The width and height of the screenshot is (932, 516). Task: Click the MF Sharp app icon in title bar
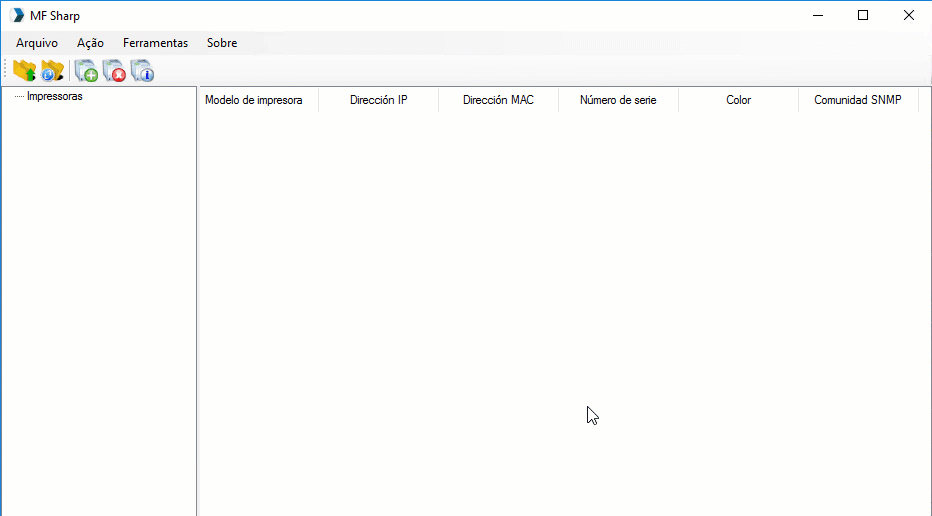pyautogui.click(x=16, y=15)
